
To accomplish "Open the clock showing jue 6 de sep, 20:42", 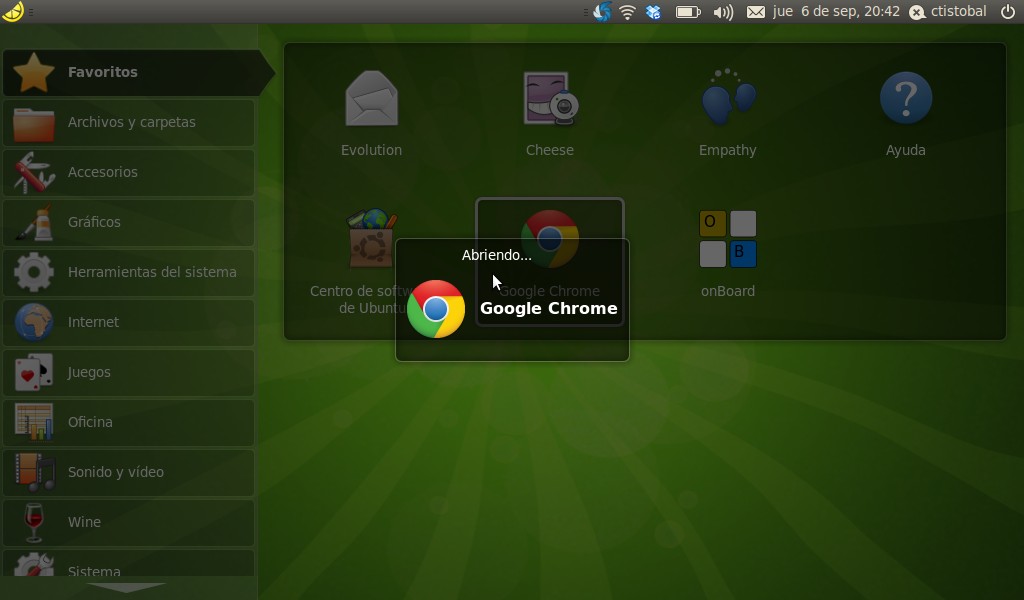I will (x=836, y=12).
